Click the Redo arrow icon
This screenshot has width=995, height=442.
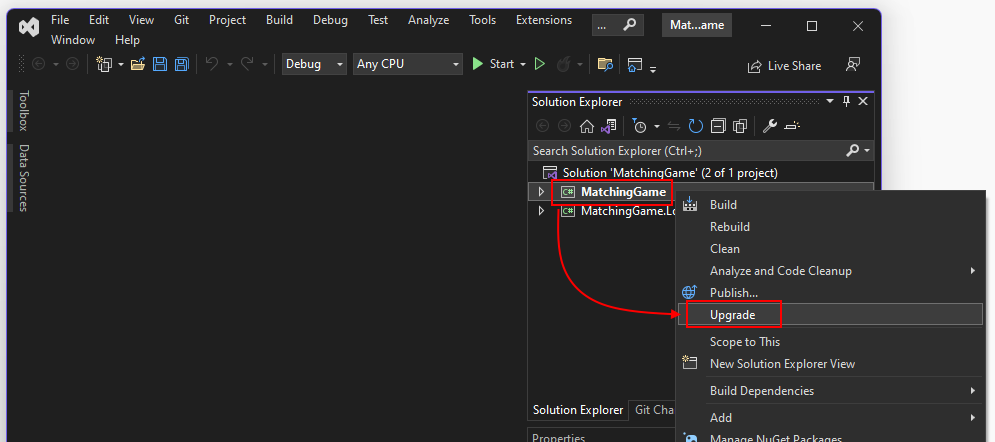click(x=247, y=64)
